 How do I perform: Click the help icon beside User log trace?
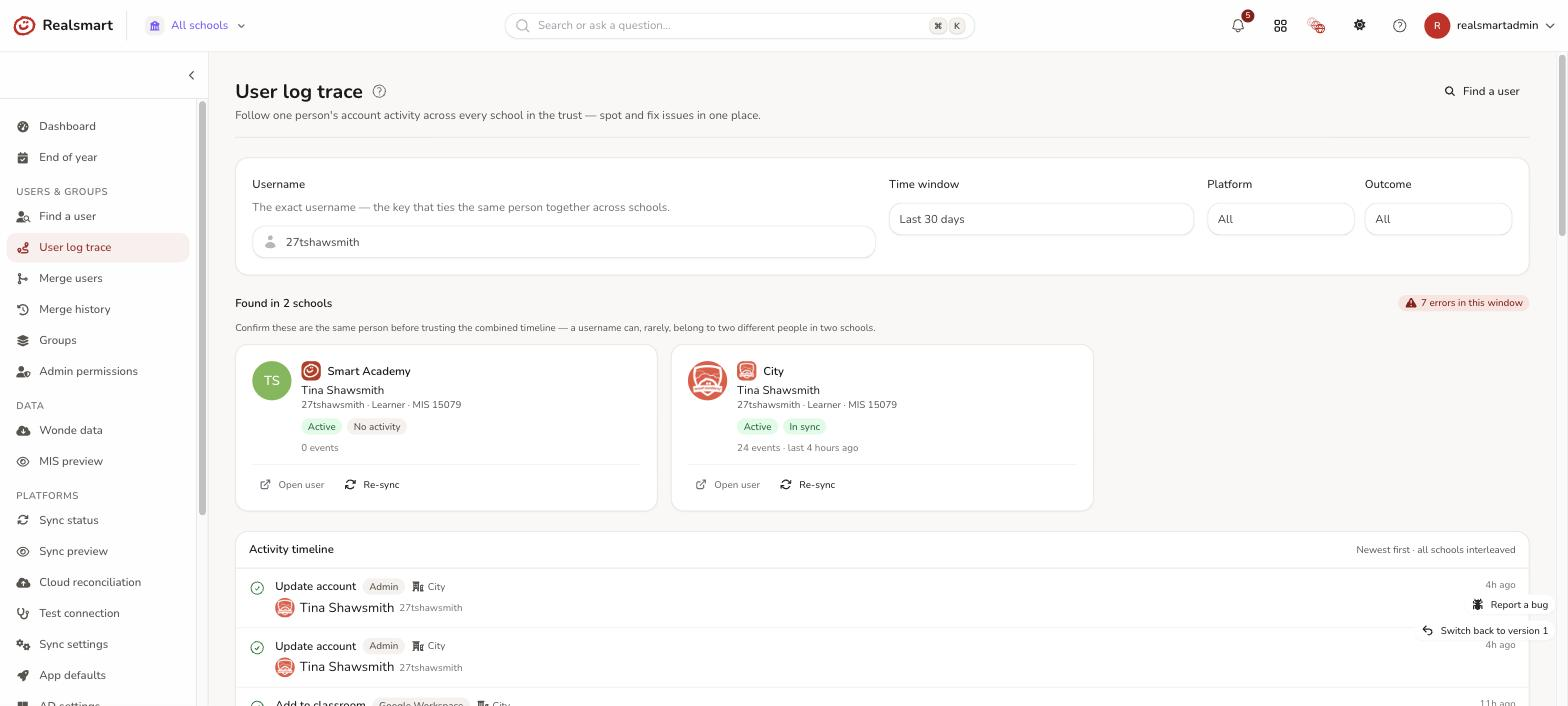(379, 91)
